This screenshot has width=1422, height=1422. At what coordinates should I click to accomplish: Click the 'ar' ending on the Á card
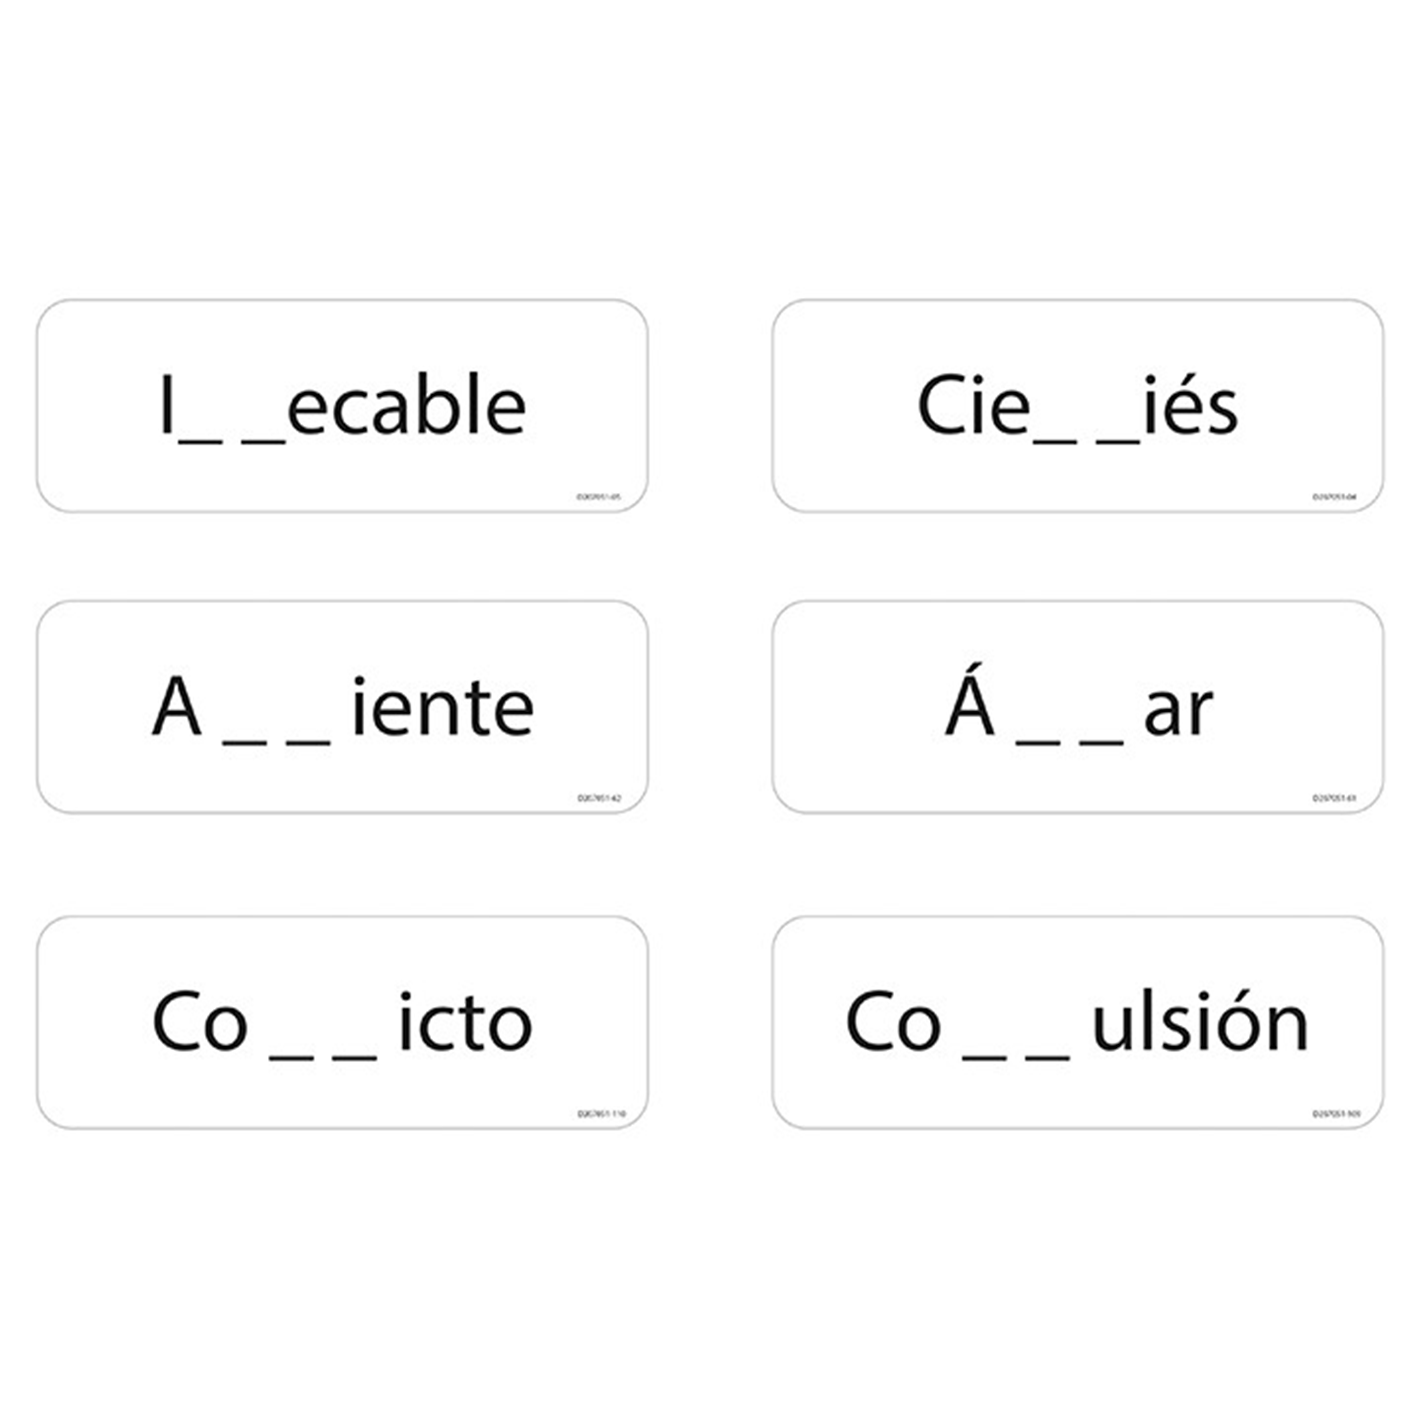[x=1178, y=710]
